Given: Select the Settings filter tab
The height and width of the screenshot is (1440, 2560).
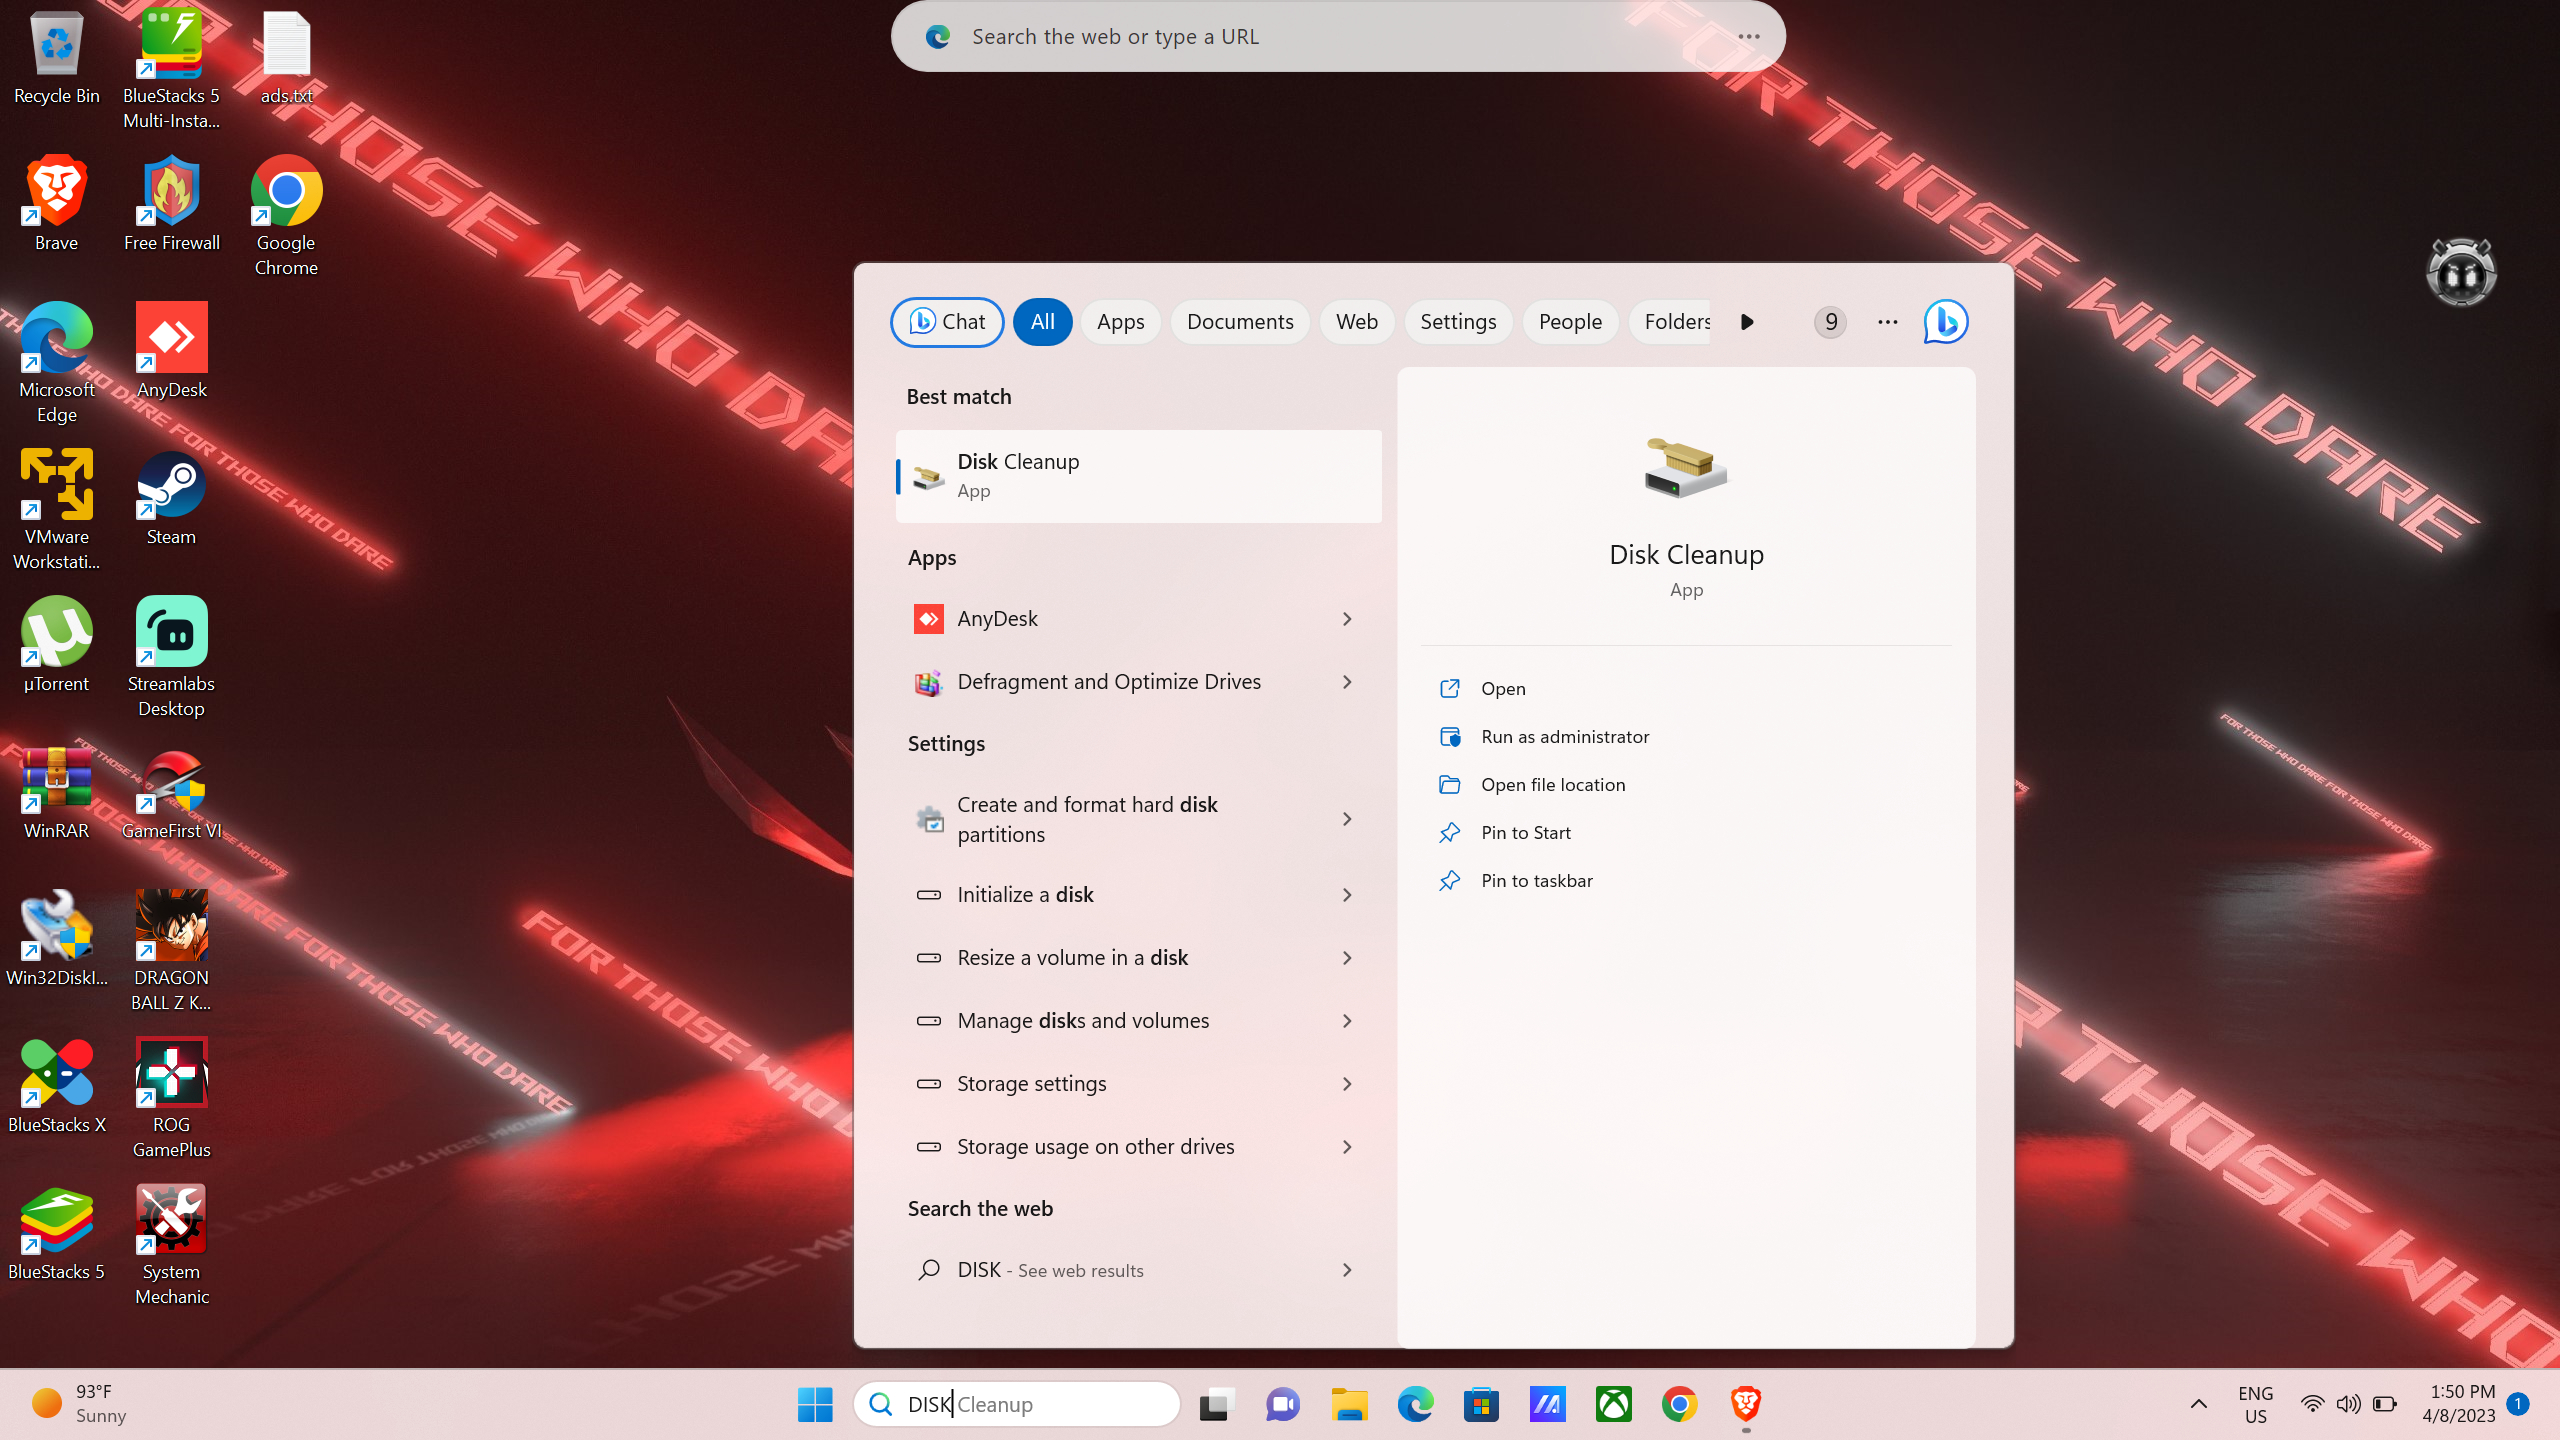Looking at the screenshot, I should tap(1458, 322).
